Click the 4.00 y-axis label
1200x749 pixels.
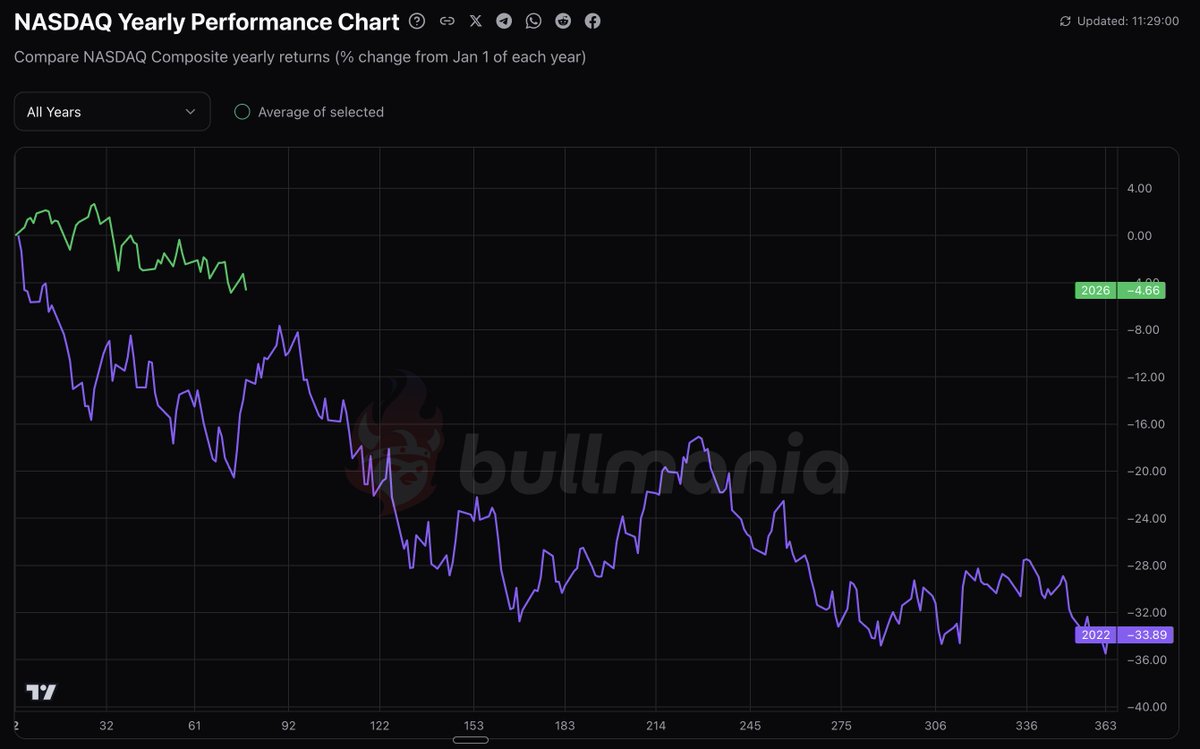coord(1140,188)
